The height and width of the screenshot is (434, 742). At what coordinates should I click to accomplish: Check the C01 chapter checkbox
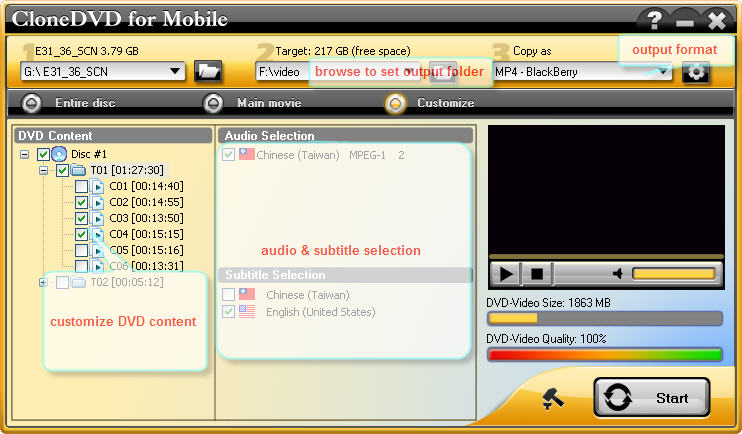click(81, 186)
